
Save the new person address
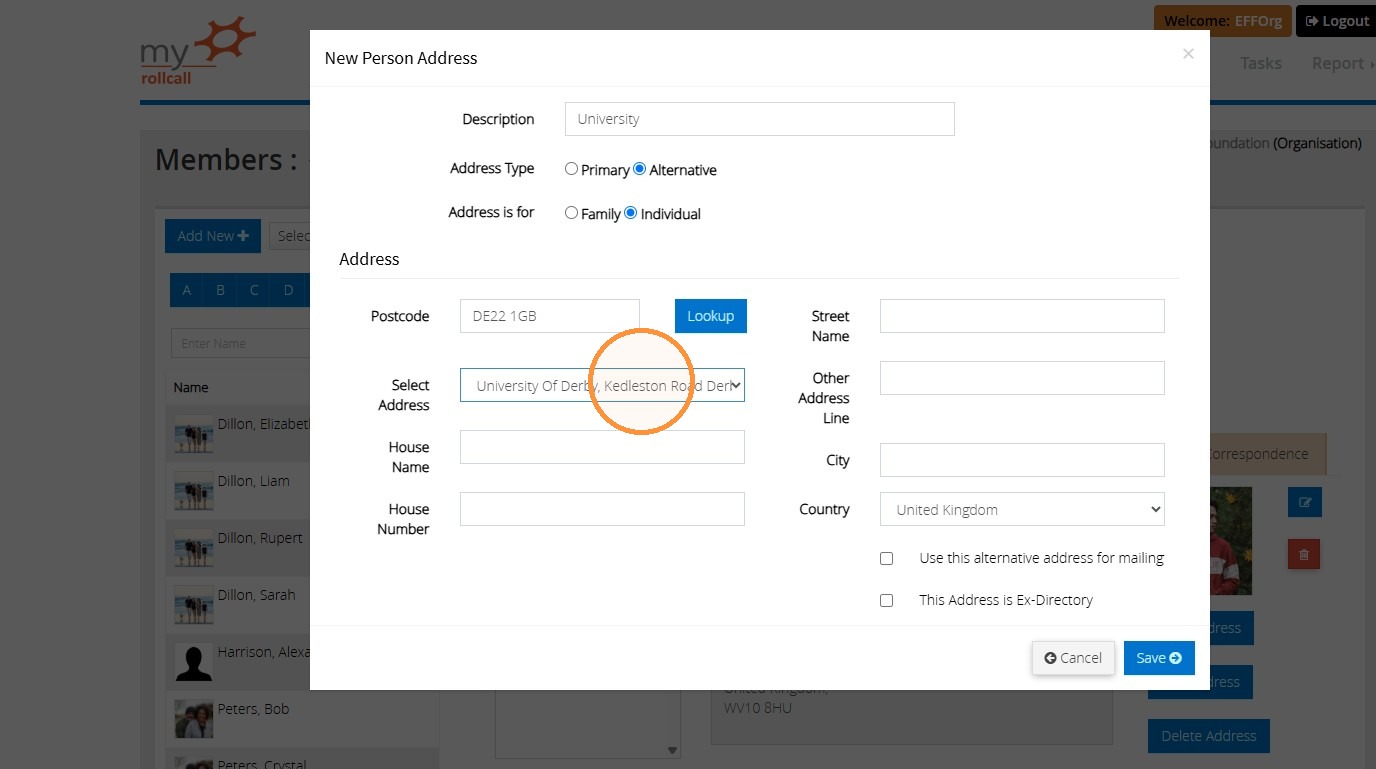point(1159,658)
